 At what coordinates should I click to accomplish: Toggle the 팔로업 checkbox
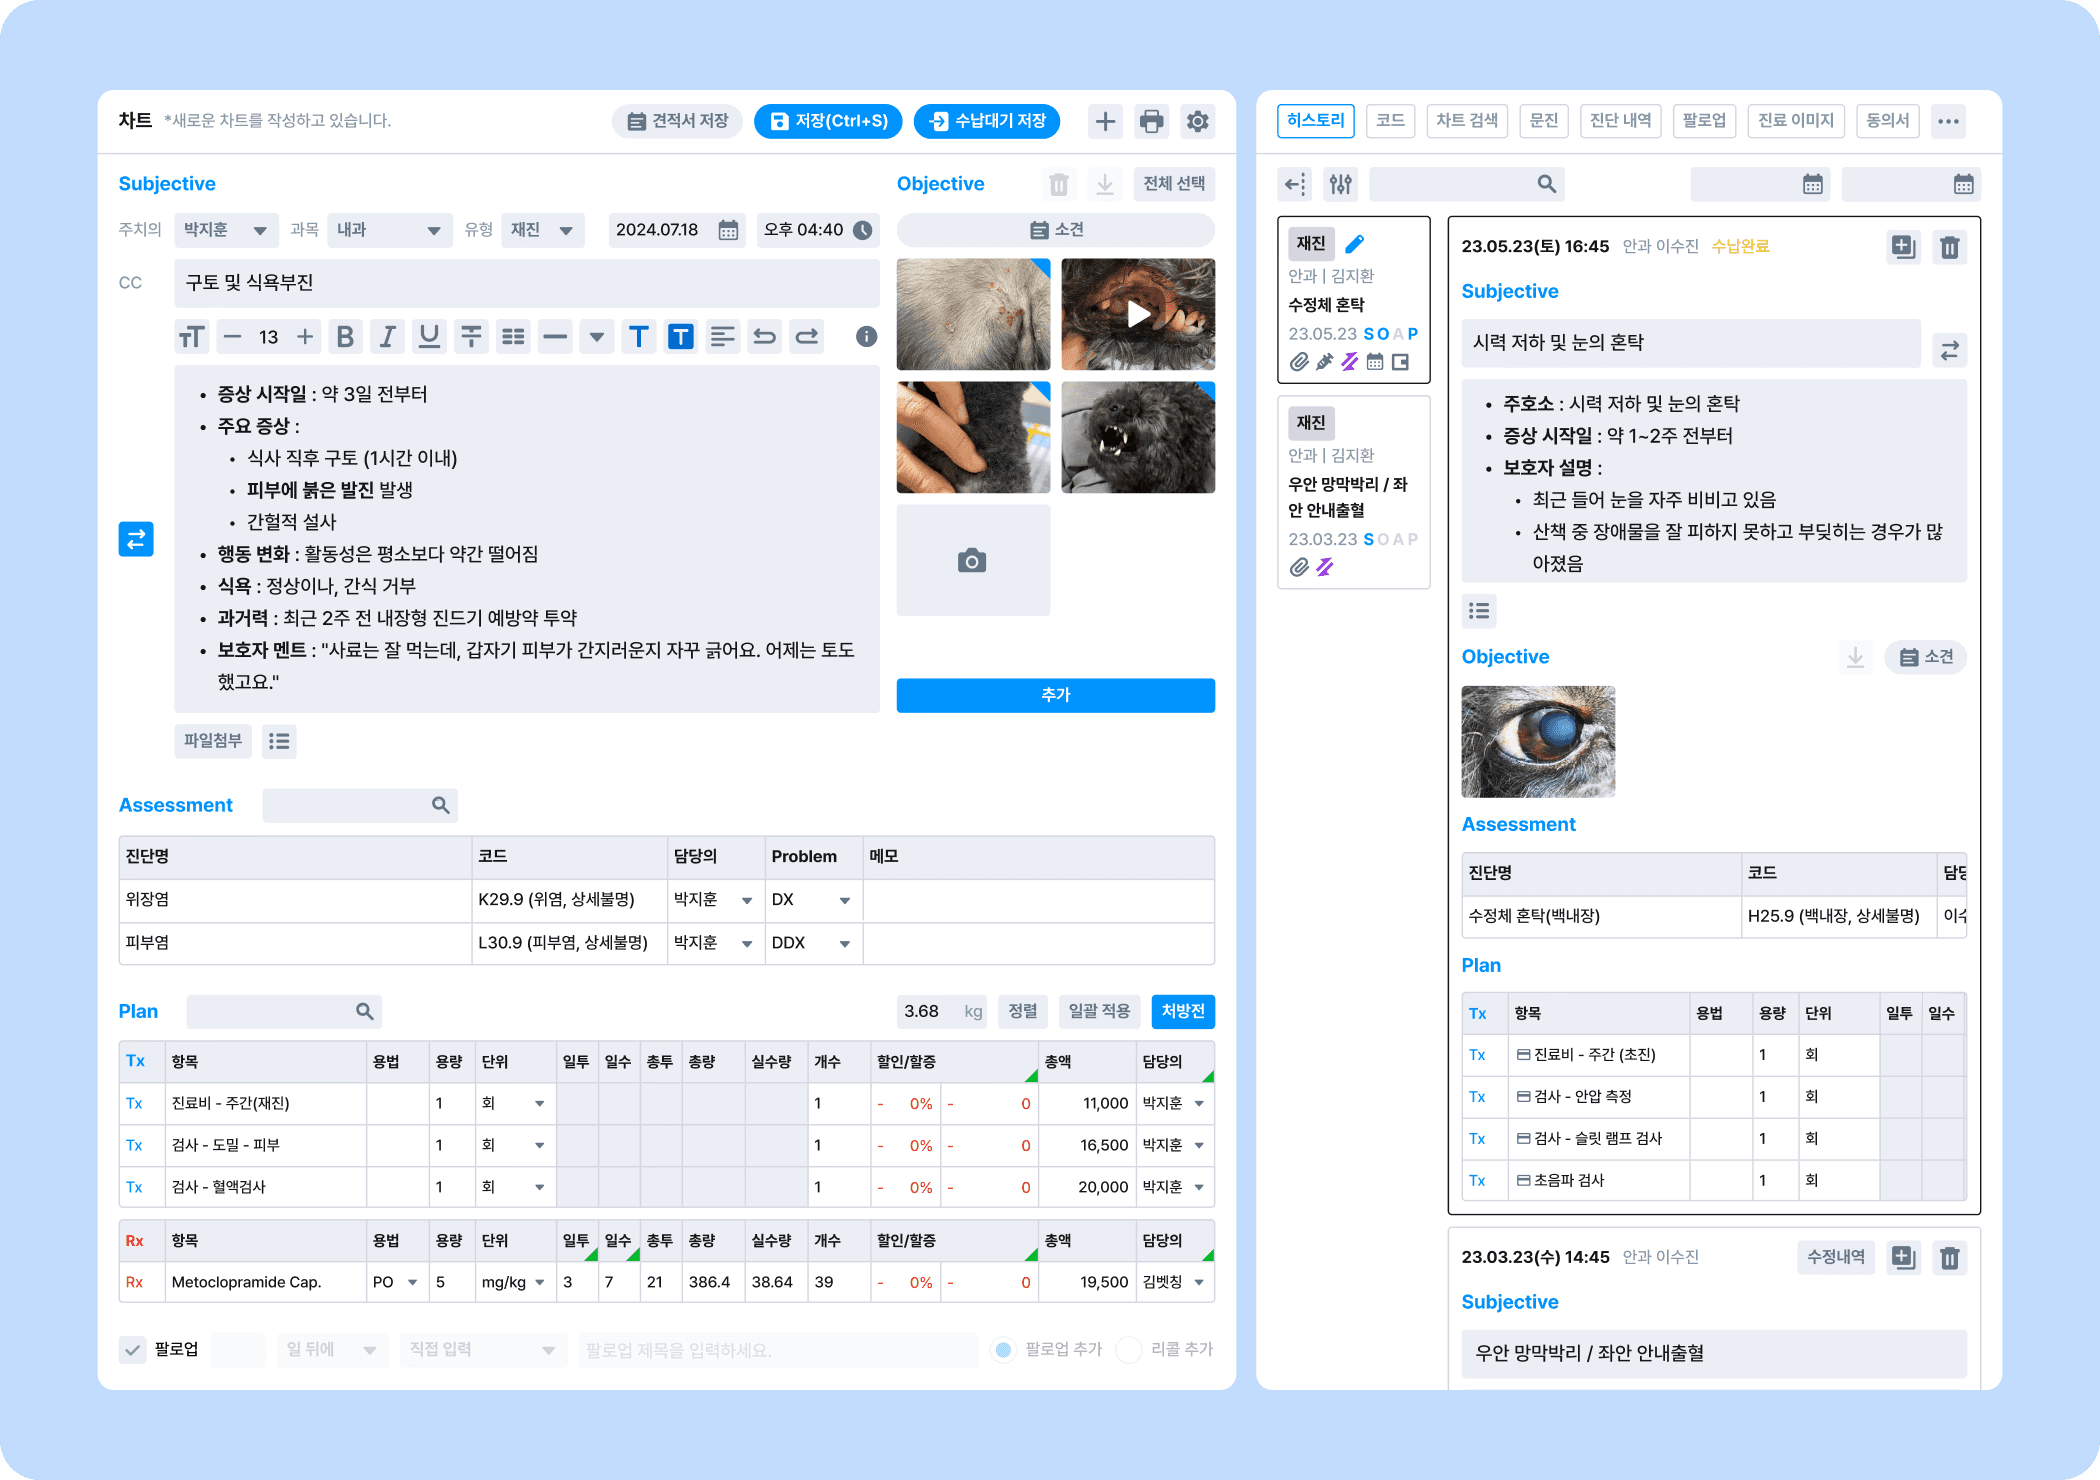tap(132, 1350)
